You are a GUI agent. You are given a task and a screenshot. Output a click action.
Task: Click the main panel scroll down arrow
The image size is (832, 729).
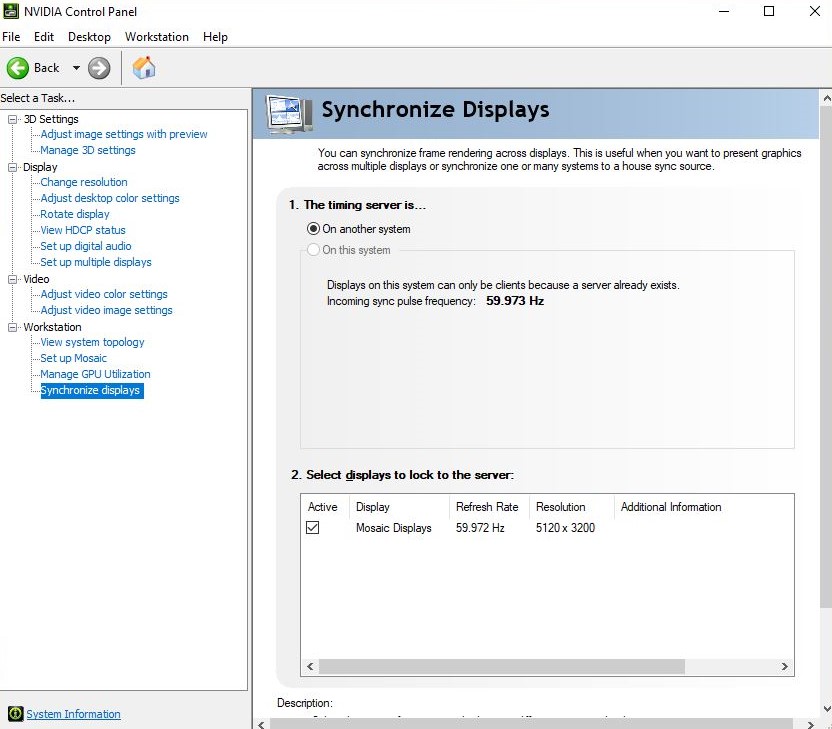pyautogui.click(x=827, y=708)
